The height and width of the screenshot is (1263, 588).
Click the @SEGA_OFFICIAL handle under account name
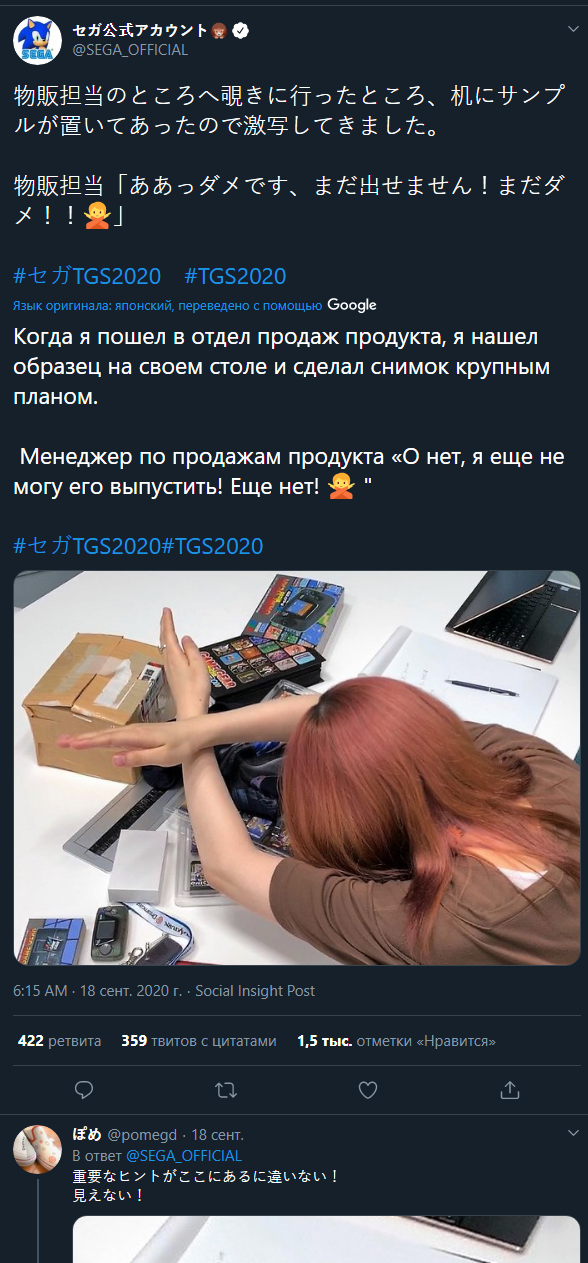coord(131,50)
